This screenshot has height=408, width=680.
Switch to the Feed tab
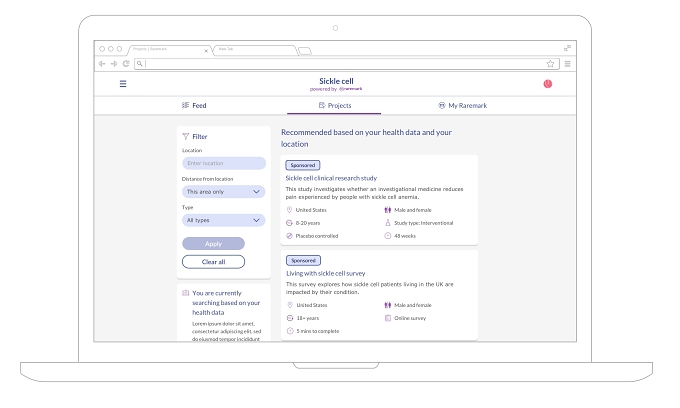coord(194,105)
